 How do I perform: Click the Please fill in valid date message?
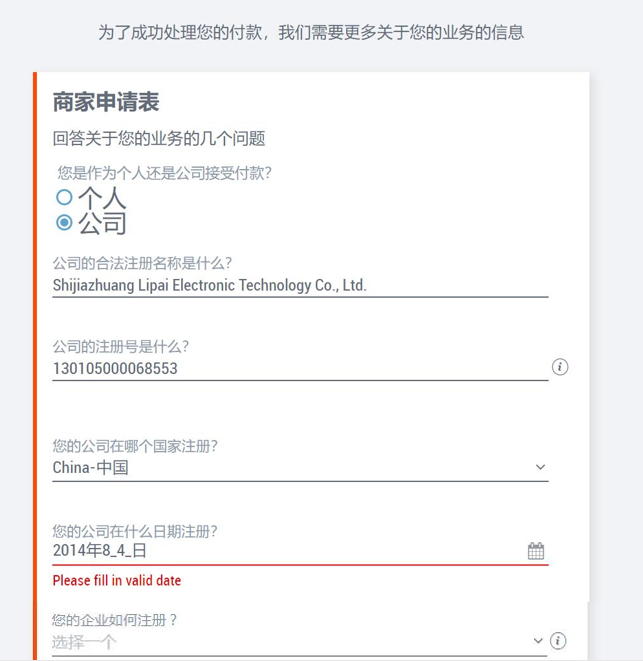117,580
